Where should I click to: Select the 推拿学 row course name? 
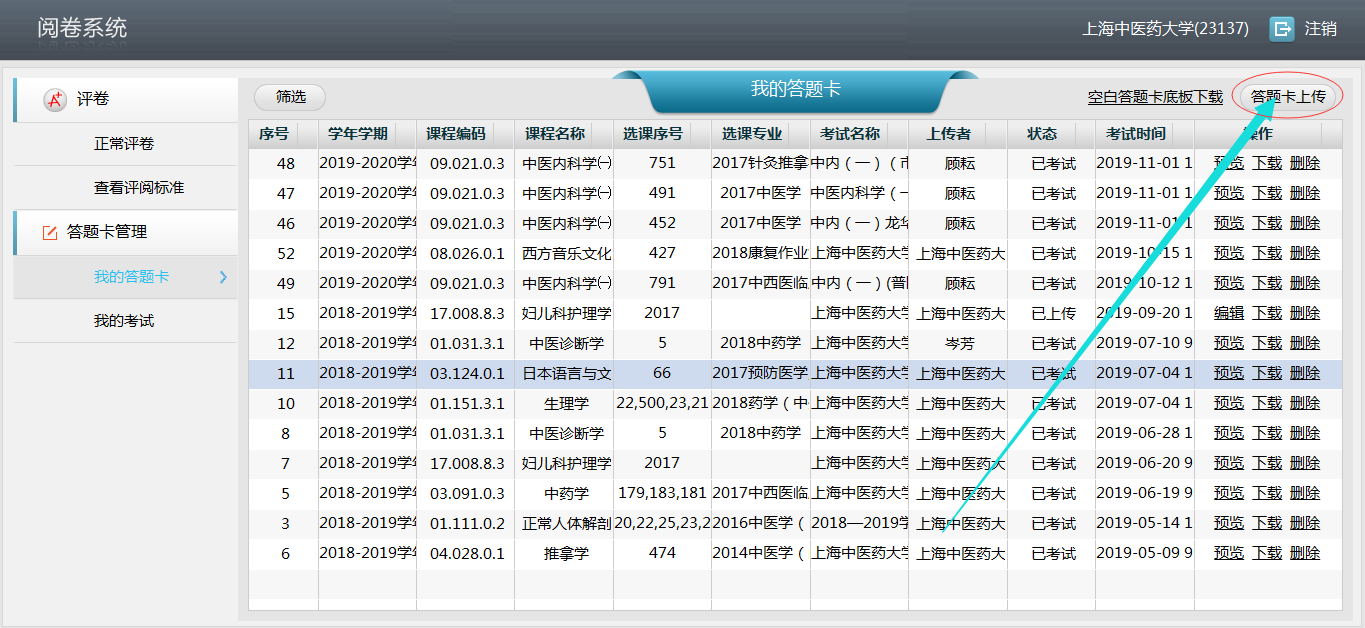pyautogui.click(x=566, y=553)
